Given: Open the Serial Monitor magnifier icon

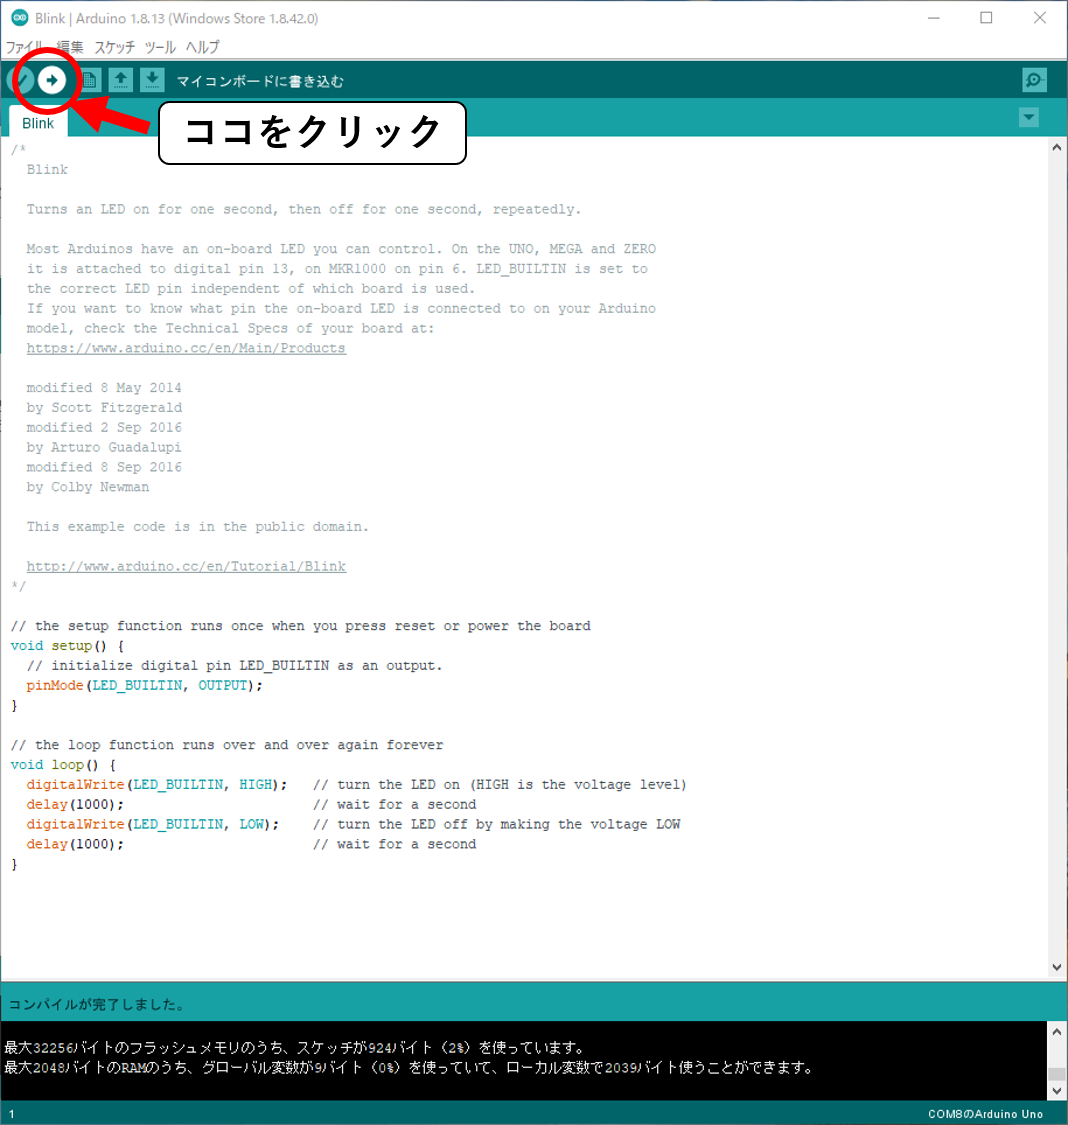Looking at the screenshot, I should pyautogui.click(x=1034, y=80).
